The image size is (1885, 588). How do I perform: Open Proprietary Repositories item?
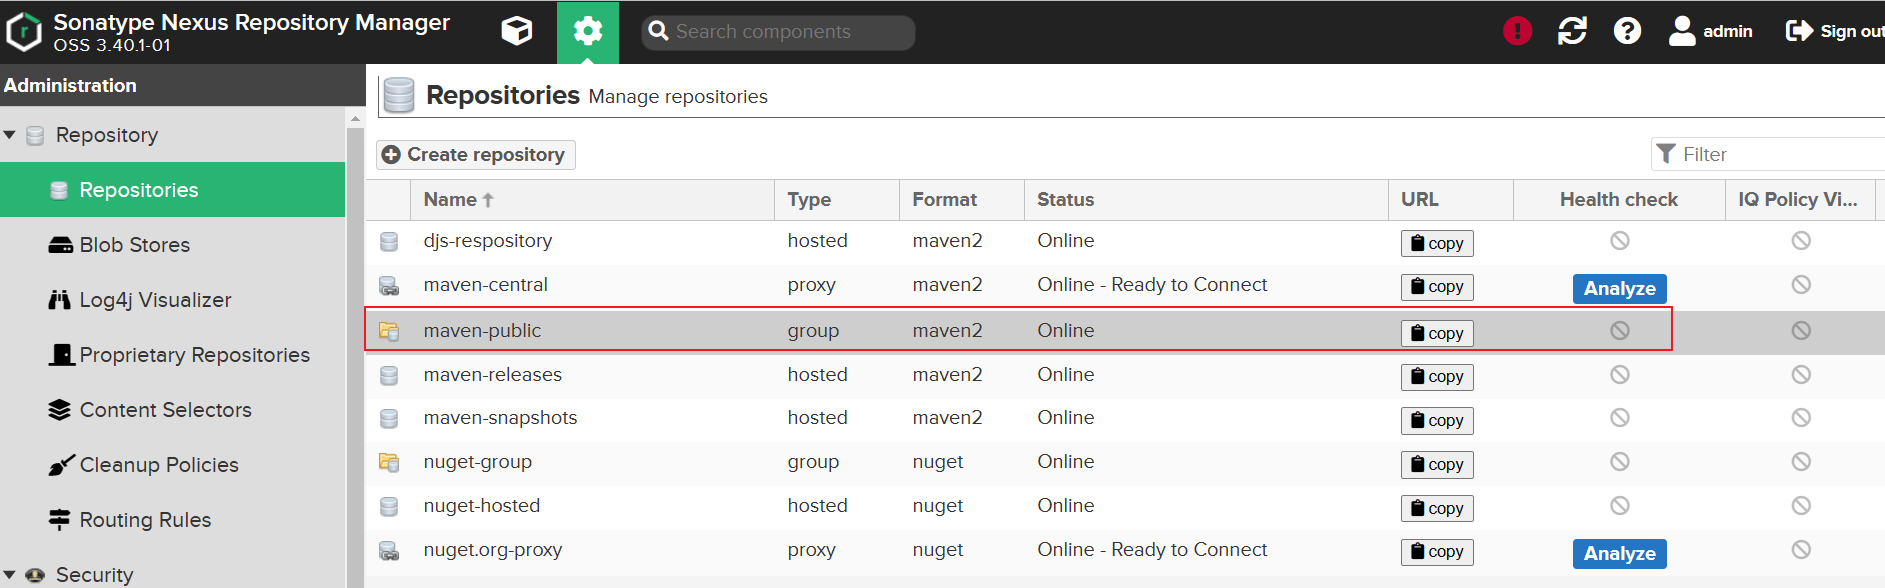pos(172,355)
